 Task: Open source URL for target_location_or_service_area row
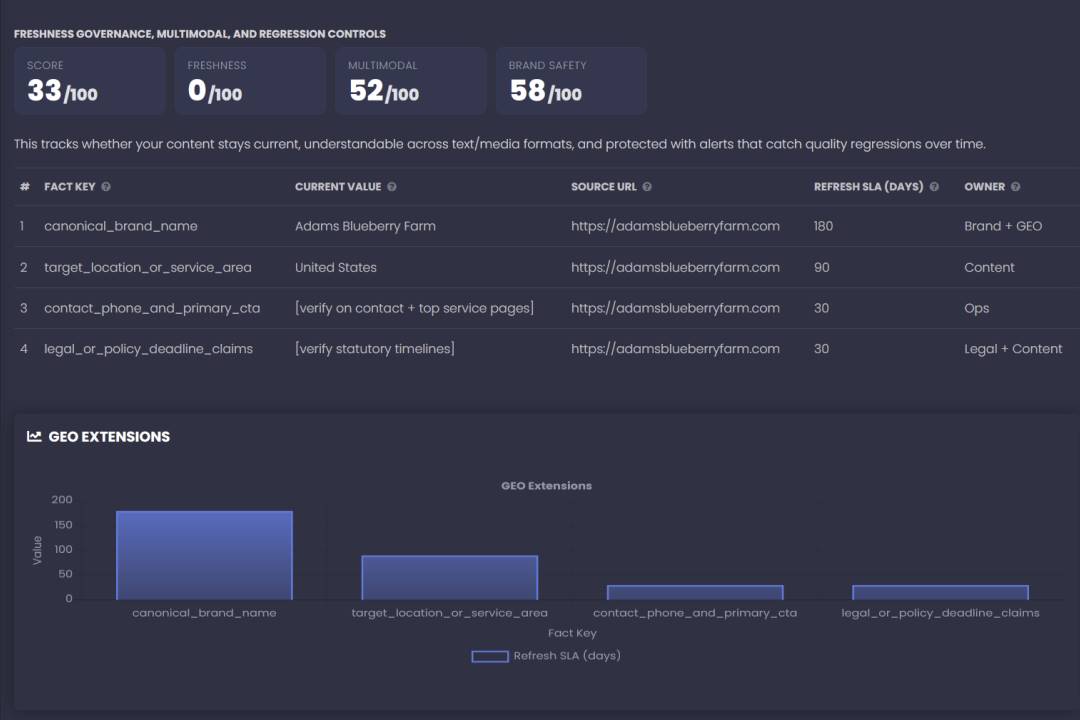(x=675, y=268)
